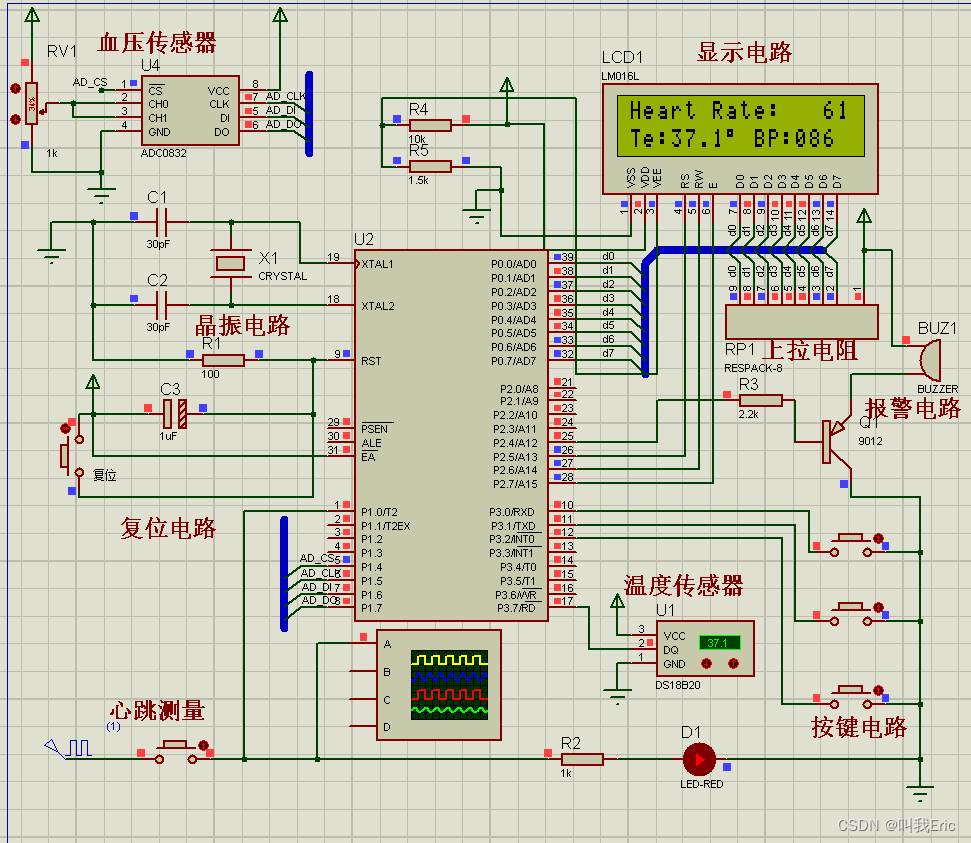Click the P3.2/INT0 pin label
971x843 pixels.
click(x=512, y=539)
